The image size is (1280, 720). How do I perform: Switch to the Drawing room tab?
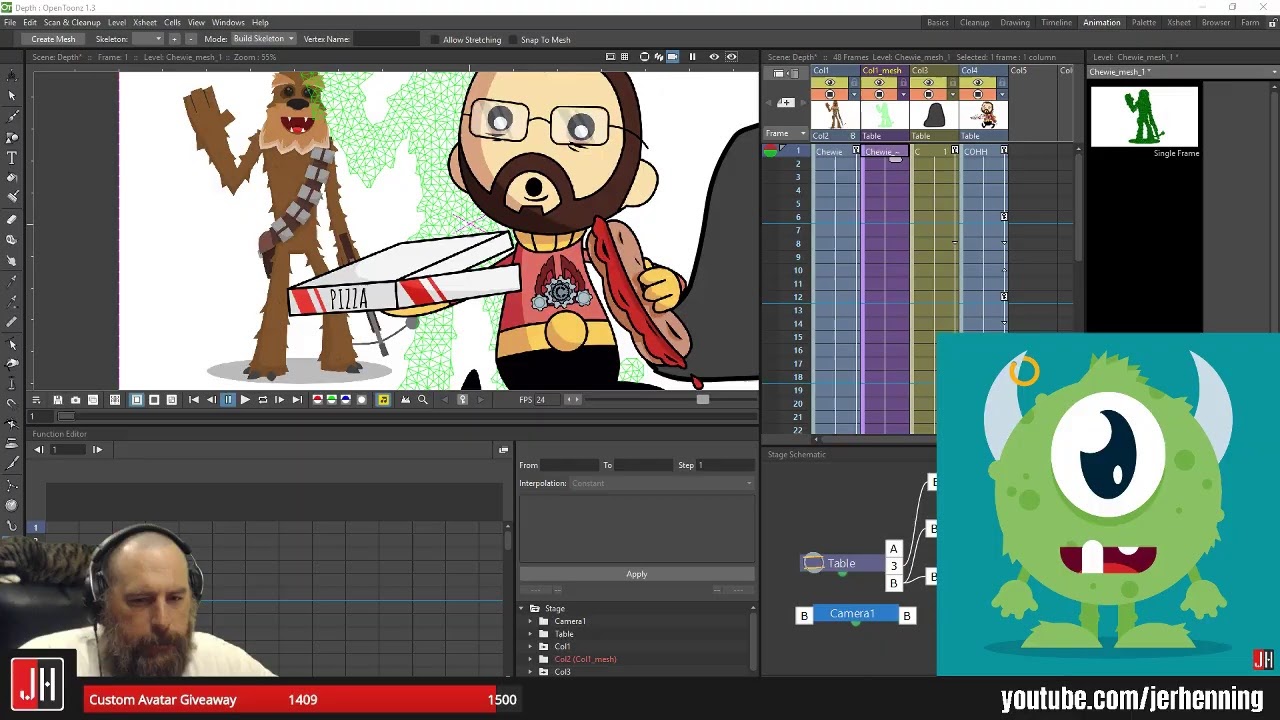click(1015, 22)
